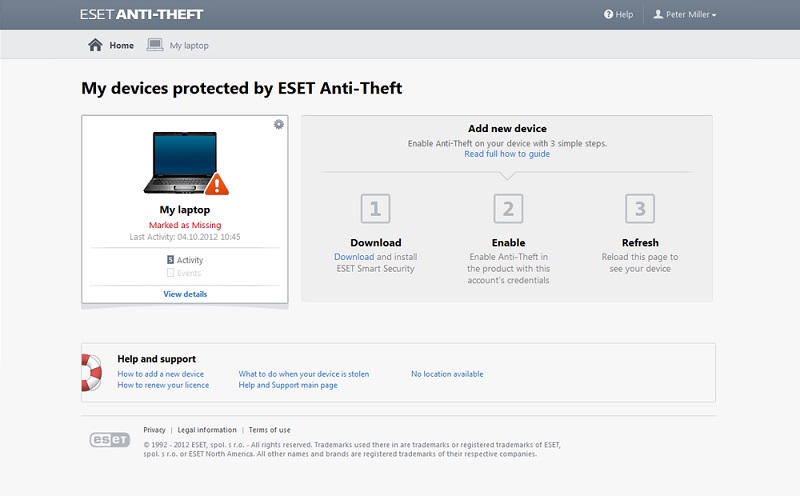Open the My laptop device settings gear
The width and height of the screenshot is (800, 496).
pyautogui.click(x=279, y=124)
